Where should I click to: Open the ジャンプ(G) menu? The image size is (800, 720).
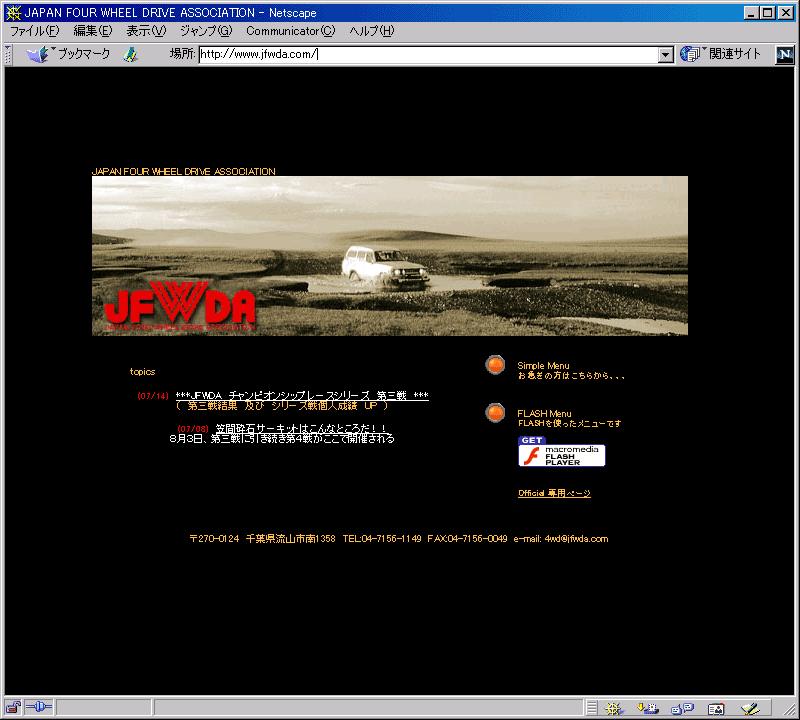pos(206,31)
